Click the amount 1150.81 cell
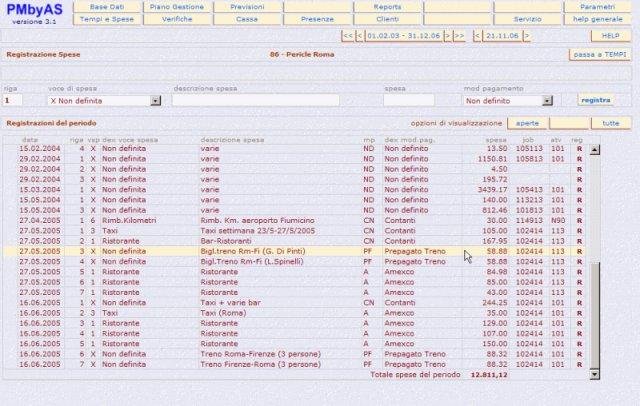Image resolution: width=640 pixels, height=406 pixels. [492, 159]
